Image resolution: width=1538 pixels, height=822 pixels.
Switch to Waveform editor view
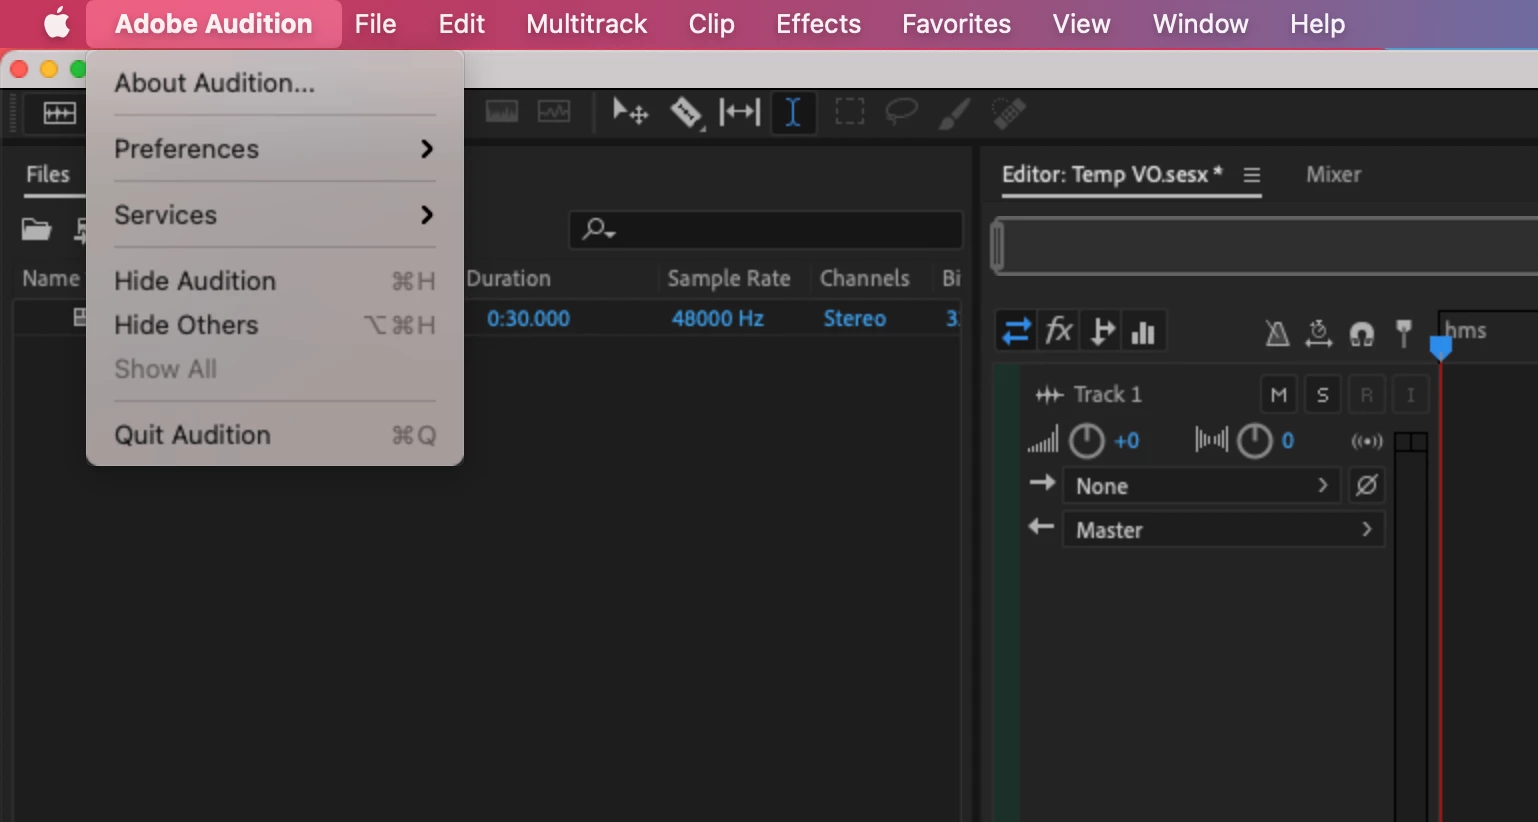tap(60, 113)
